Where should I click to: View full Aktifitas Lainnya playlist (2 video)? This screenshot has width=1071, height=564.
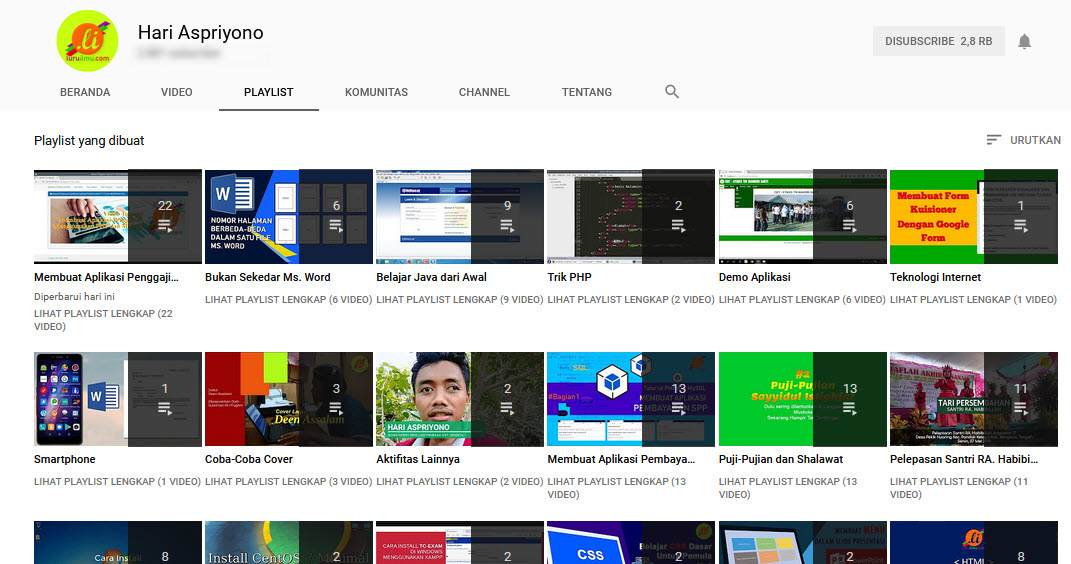(460, 481)
